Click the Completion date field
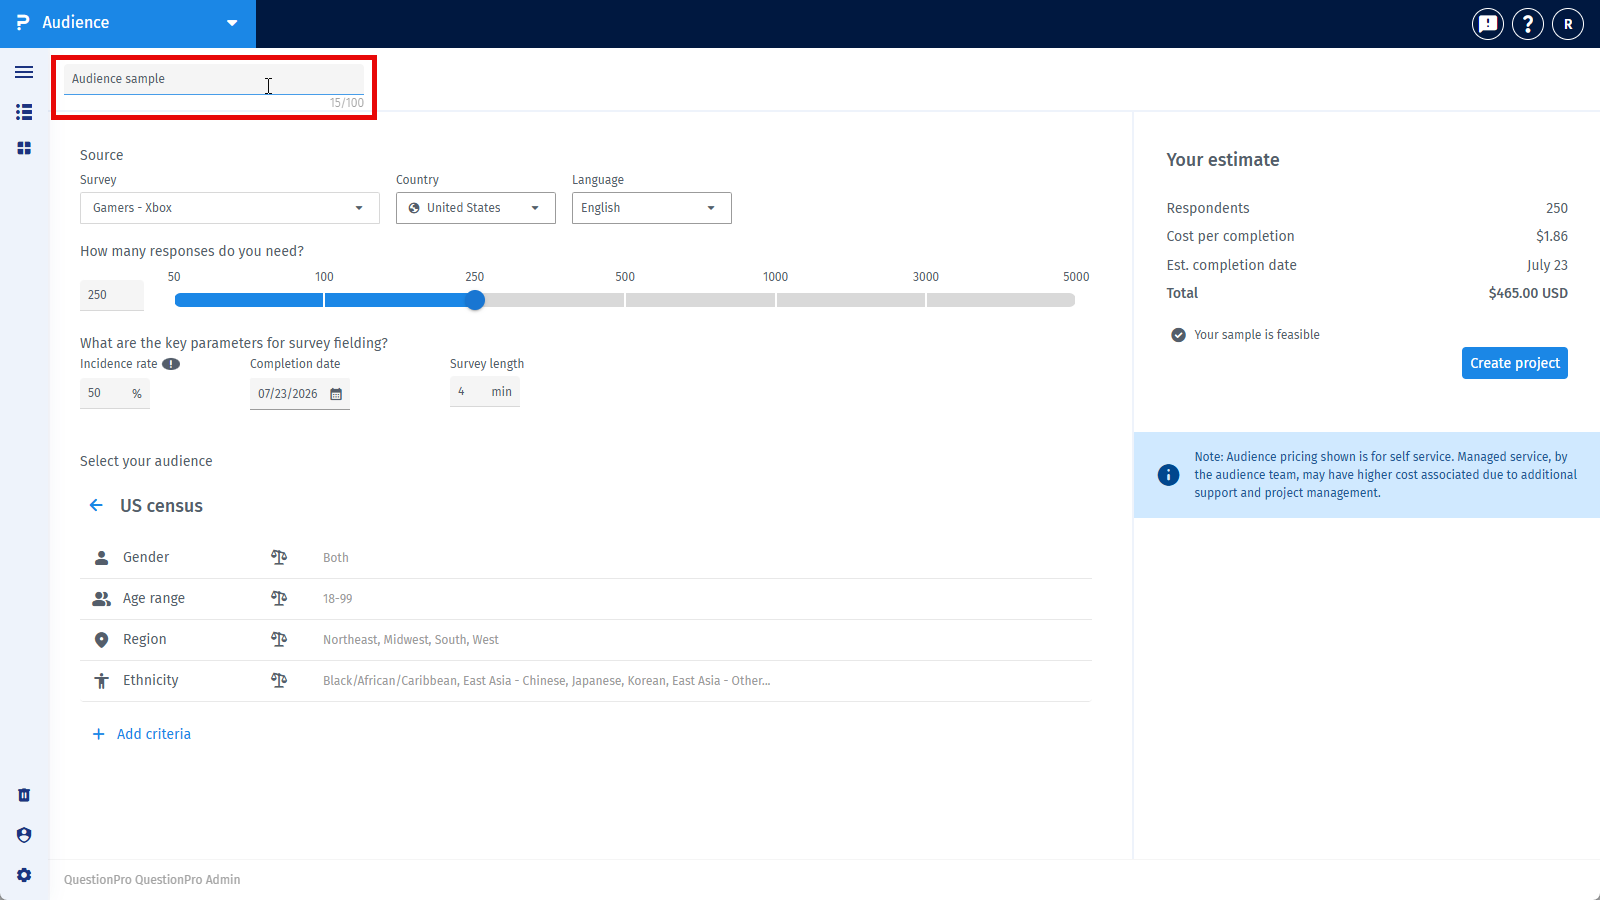 point(300,394)
